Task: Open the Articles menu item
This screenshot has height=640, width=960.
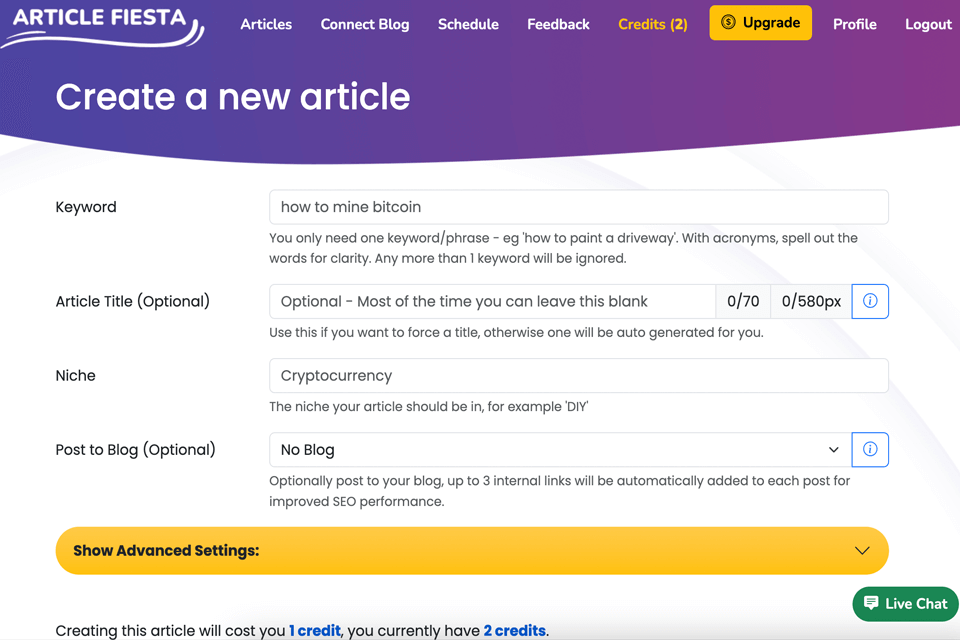Action: (x=266, y=24)
